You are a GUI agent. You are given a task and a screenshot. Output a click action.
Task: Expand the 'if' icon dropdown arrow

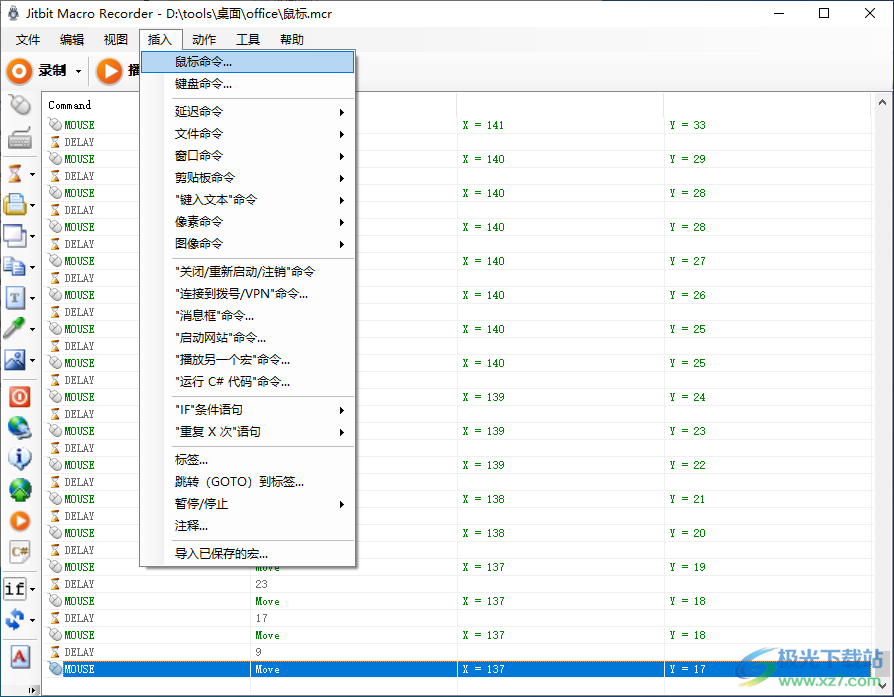point(32,589)
